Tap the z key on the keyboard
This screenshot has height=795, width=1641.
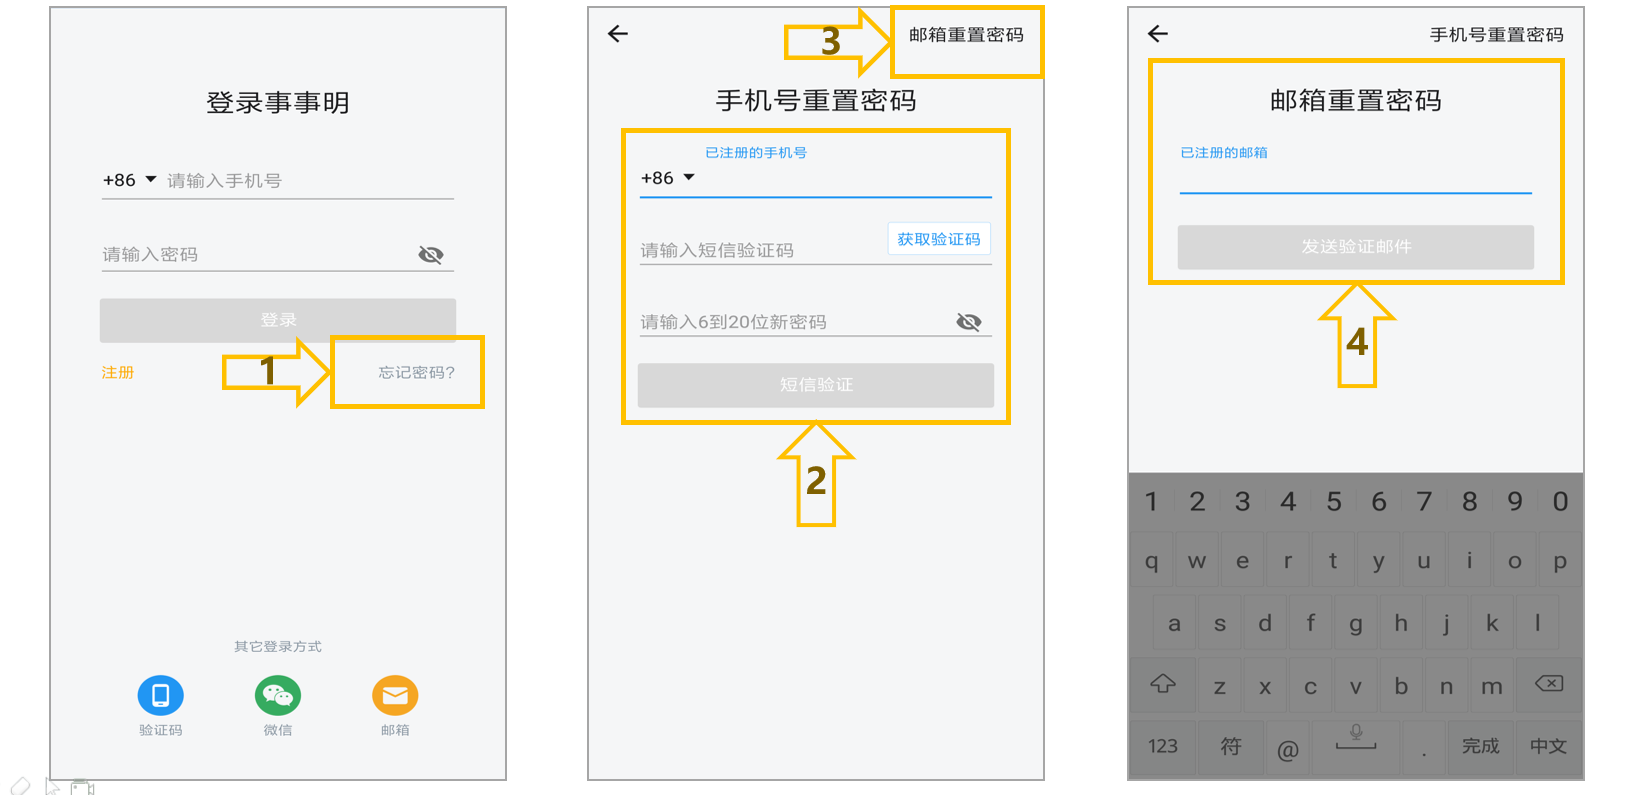[1219, 686]
